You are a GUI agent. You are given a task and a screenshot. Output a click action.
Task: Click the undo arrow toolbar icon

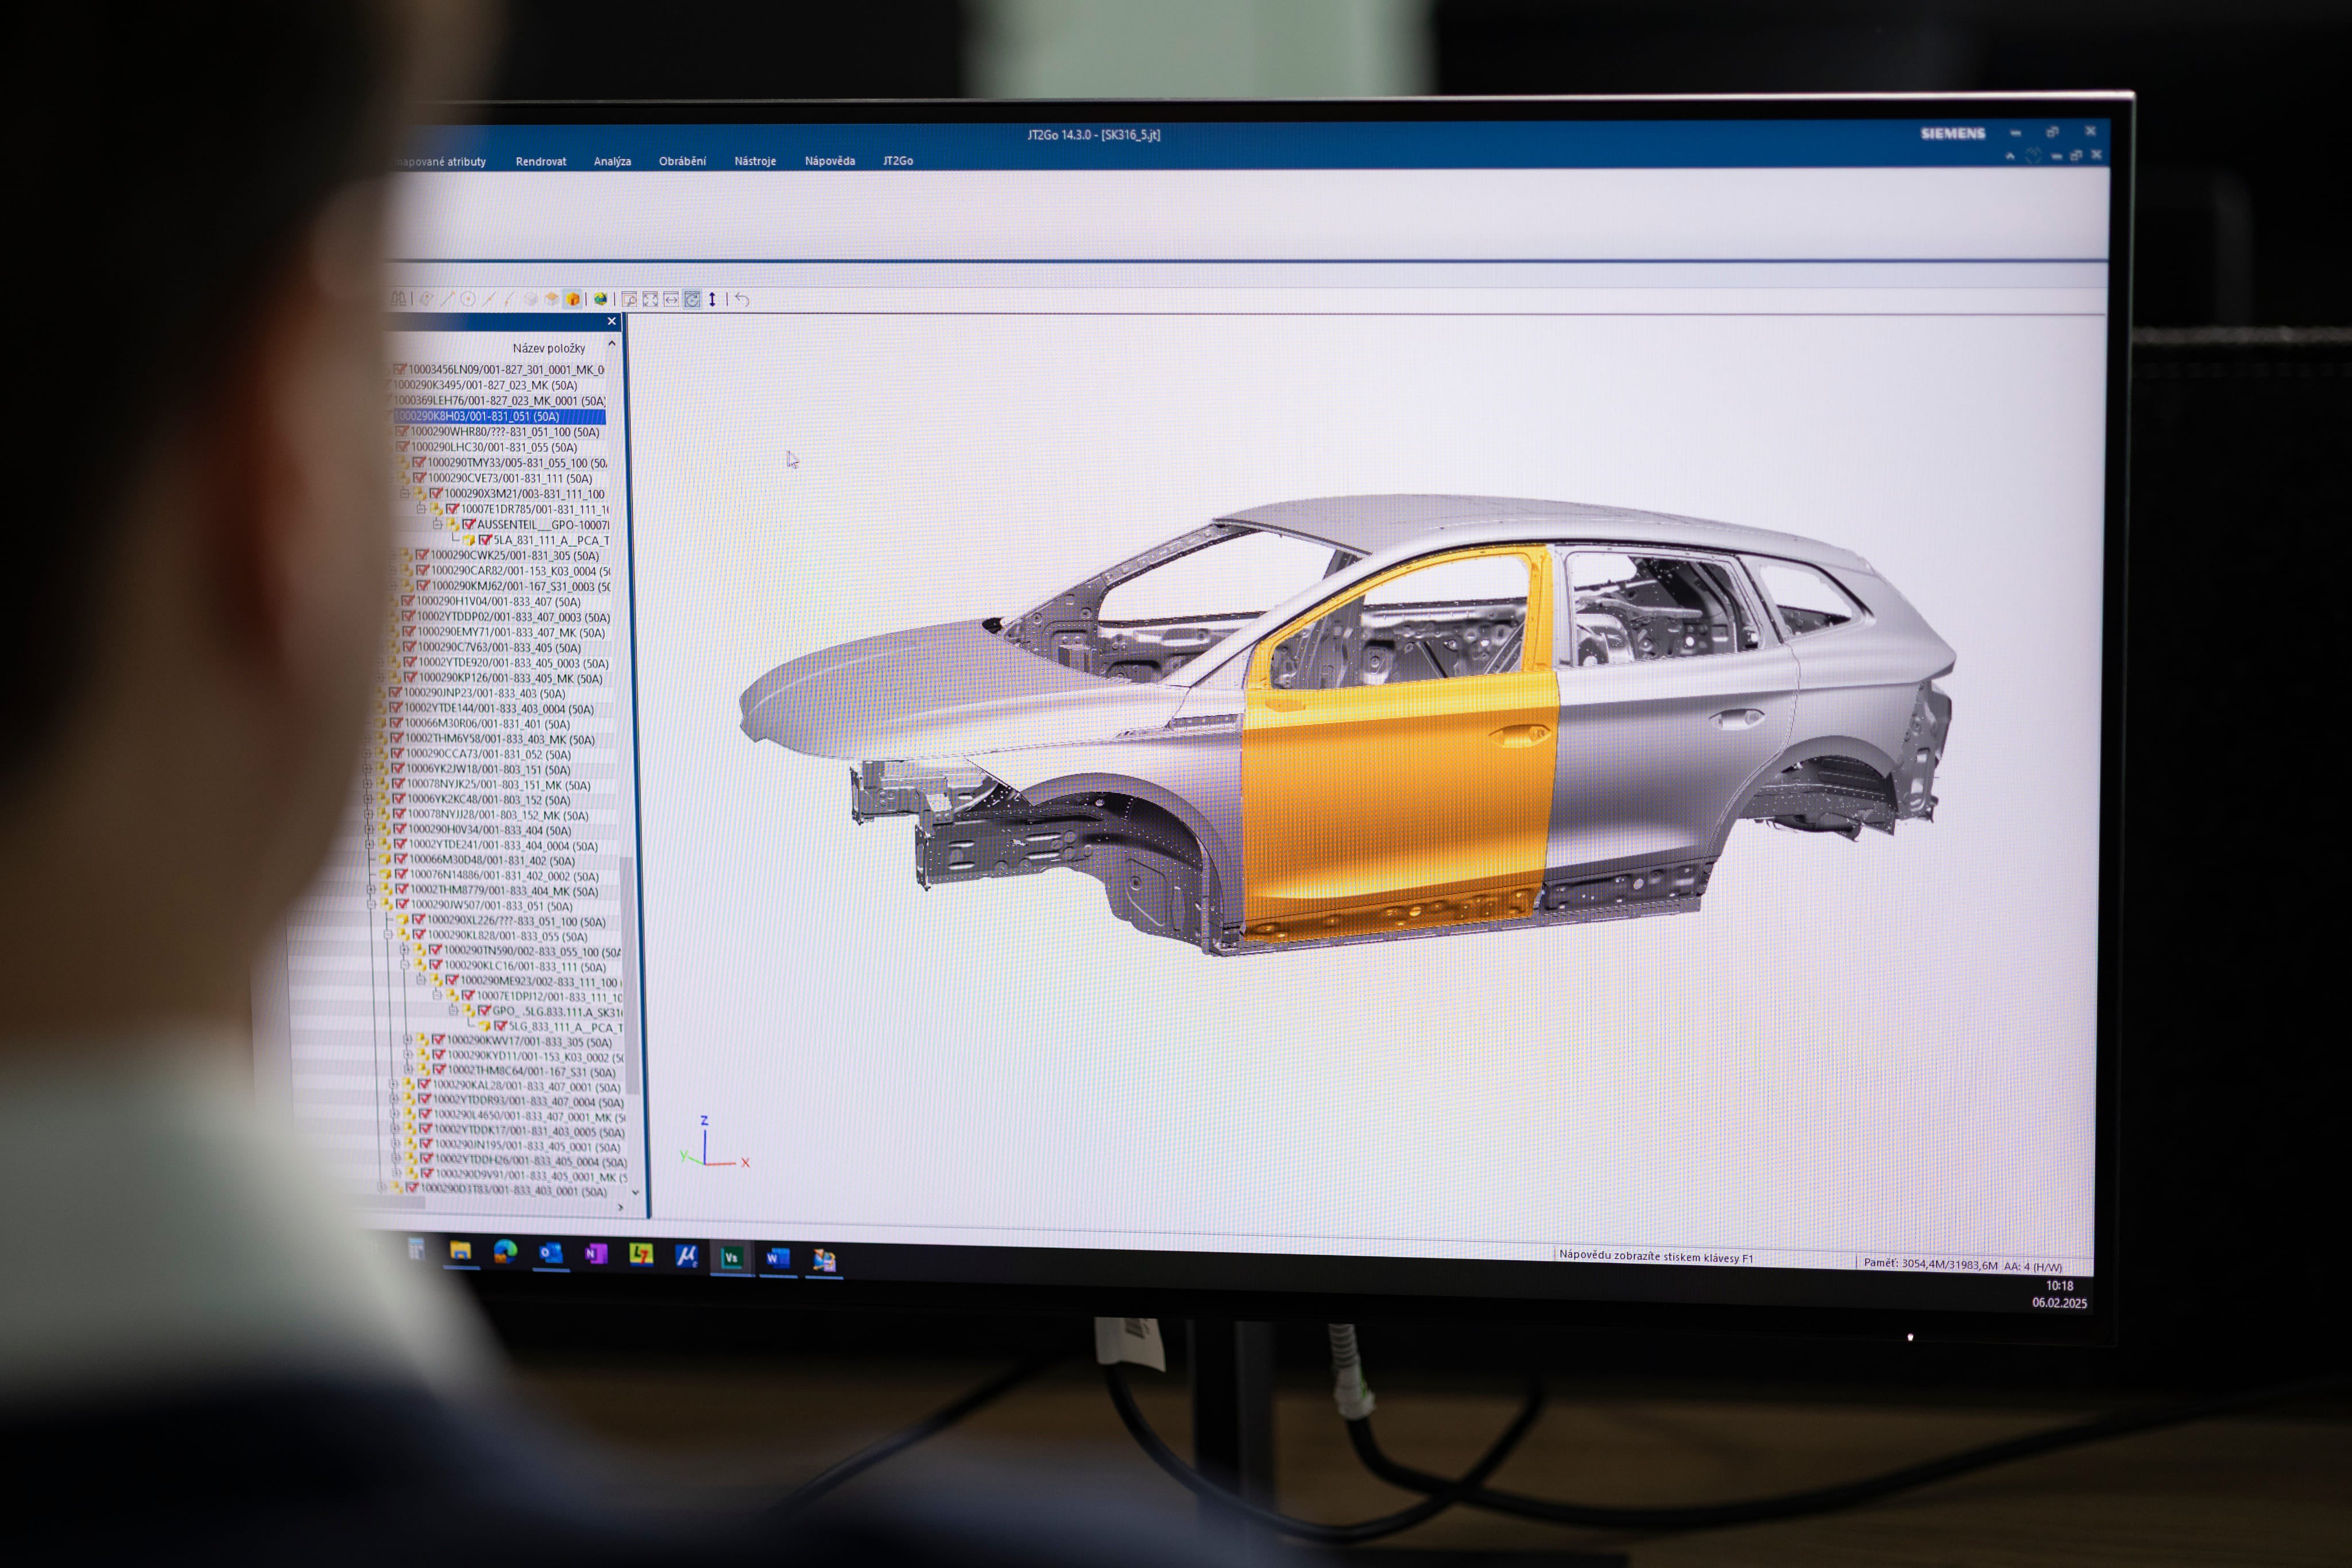tap(742, 299)
